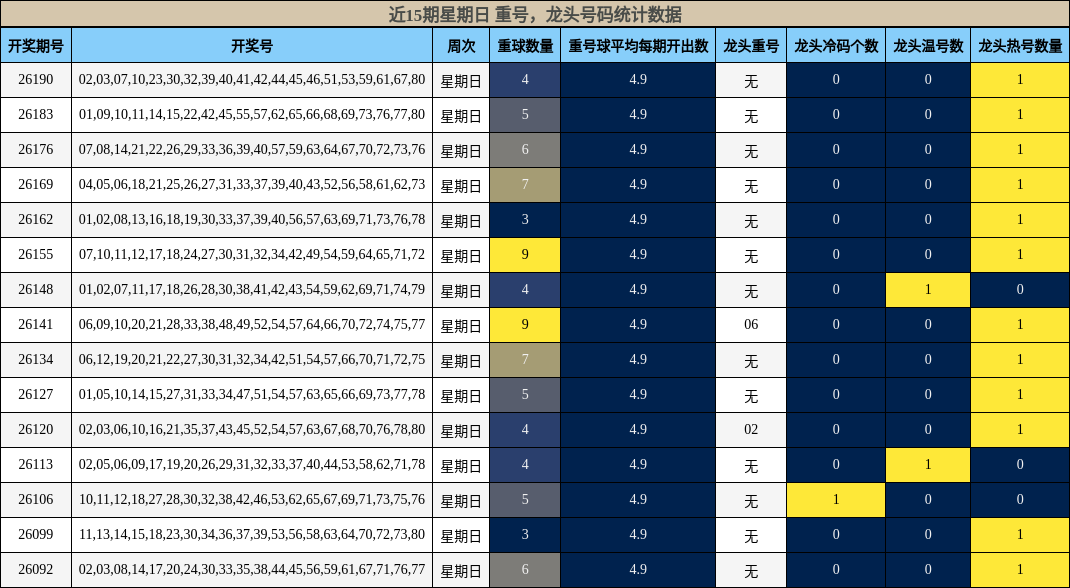
Task: Click the numbers starting 02,03,07,10,23 for period 26190
Action: (x=252, y=80)
